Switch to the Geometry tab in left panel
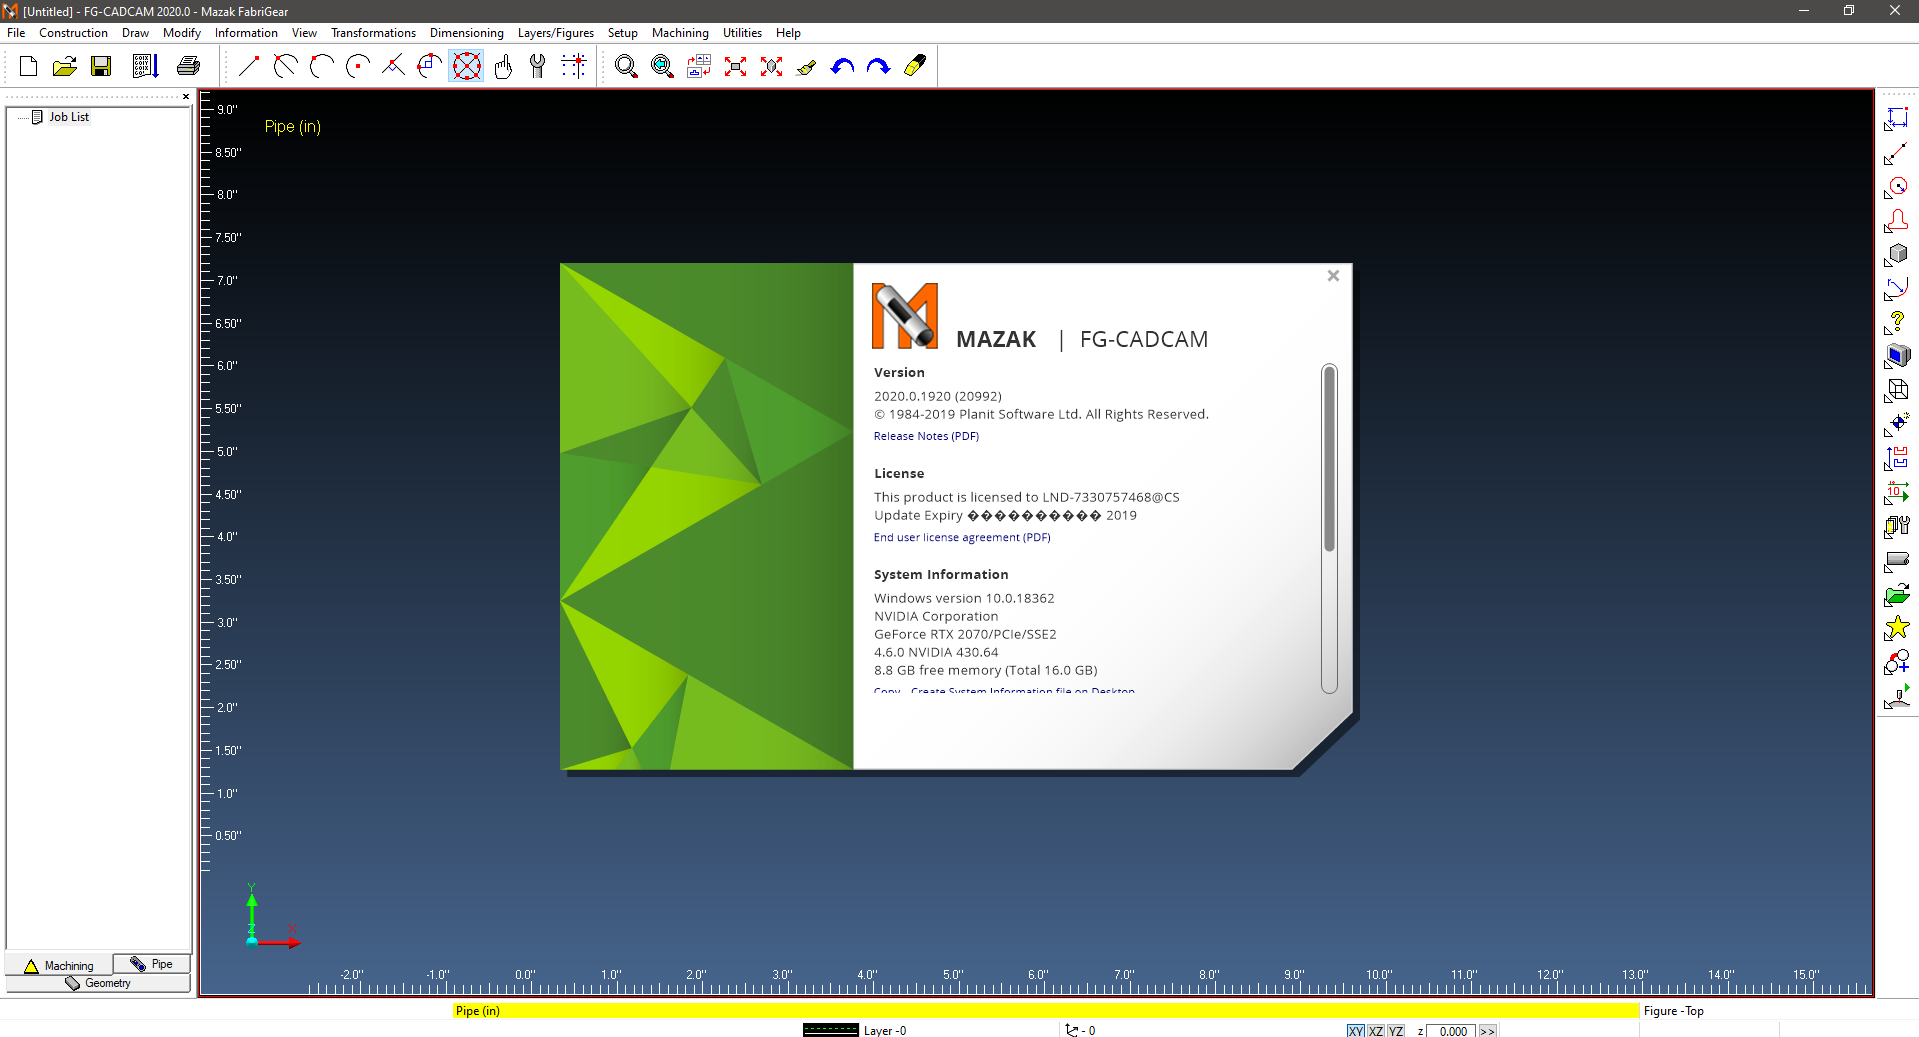This screenshot has width=1919, height=1037. (98, 983)
